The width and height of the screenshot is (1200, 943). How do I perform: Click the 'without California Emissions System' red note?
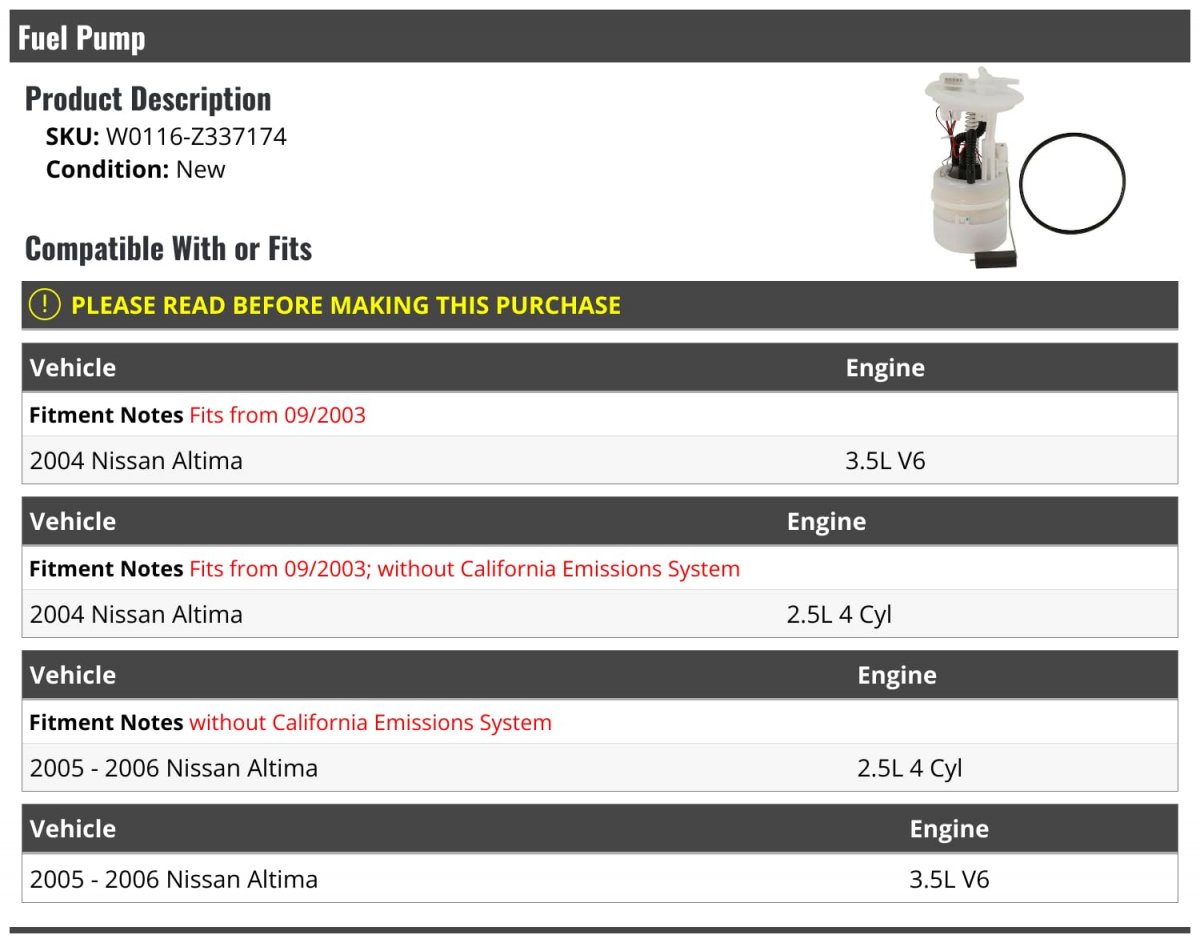[370, 722]
